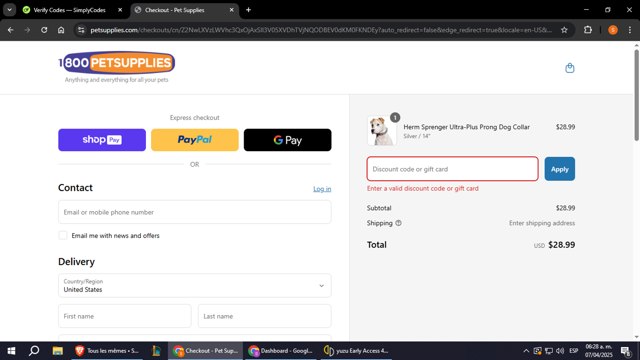This screenshot has height=360, width=640.
Task: Open the yuzu Early Access taskbar window
Action: 356,351
